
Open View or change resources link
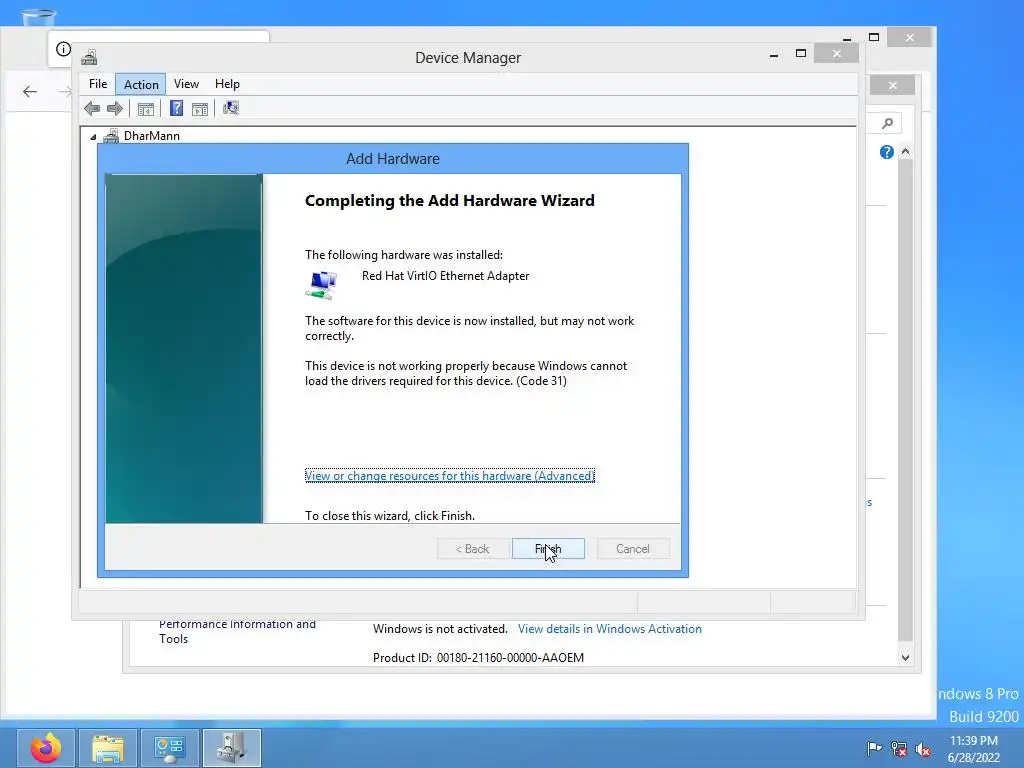(x=449, y=475)
